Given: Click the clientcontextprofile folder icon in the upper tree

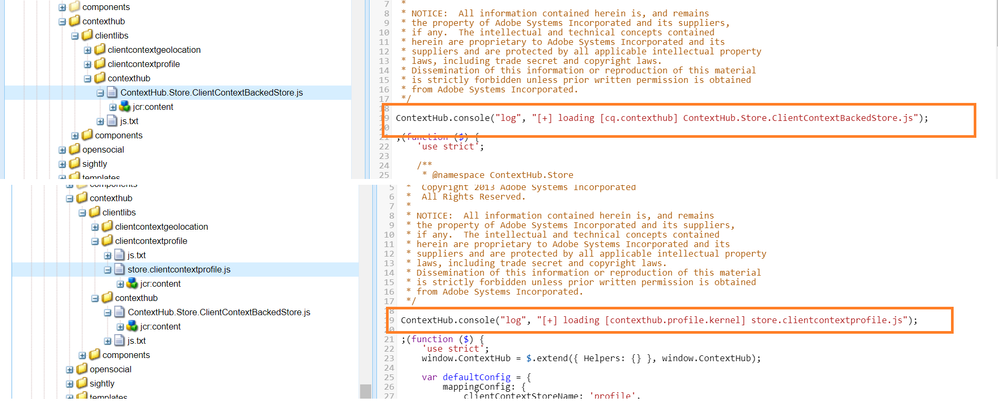Looking at the screenshot, I should tap(100, 64).
